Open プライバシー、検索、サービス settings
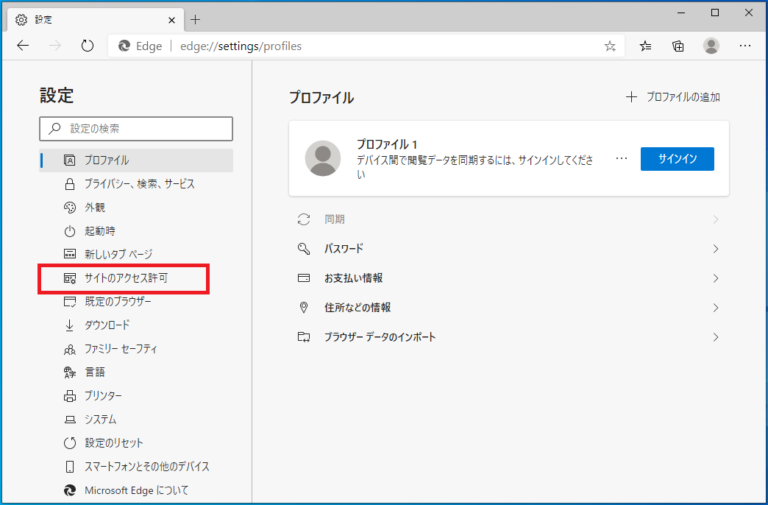The image size is (768, 505). (x=136, y=184)
